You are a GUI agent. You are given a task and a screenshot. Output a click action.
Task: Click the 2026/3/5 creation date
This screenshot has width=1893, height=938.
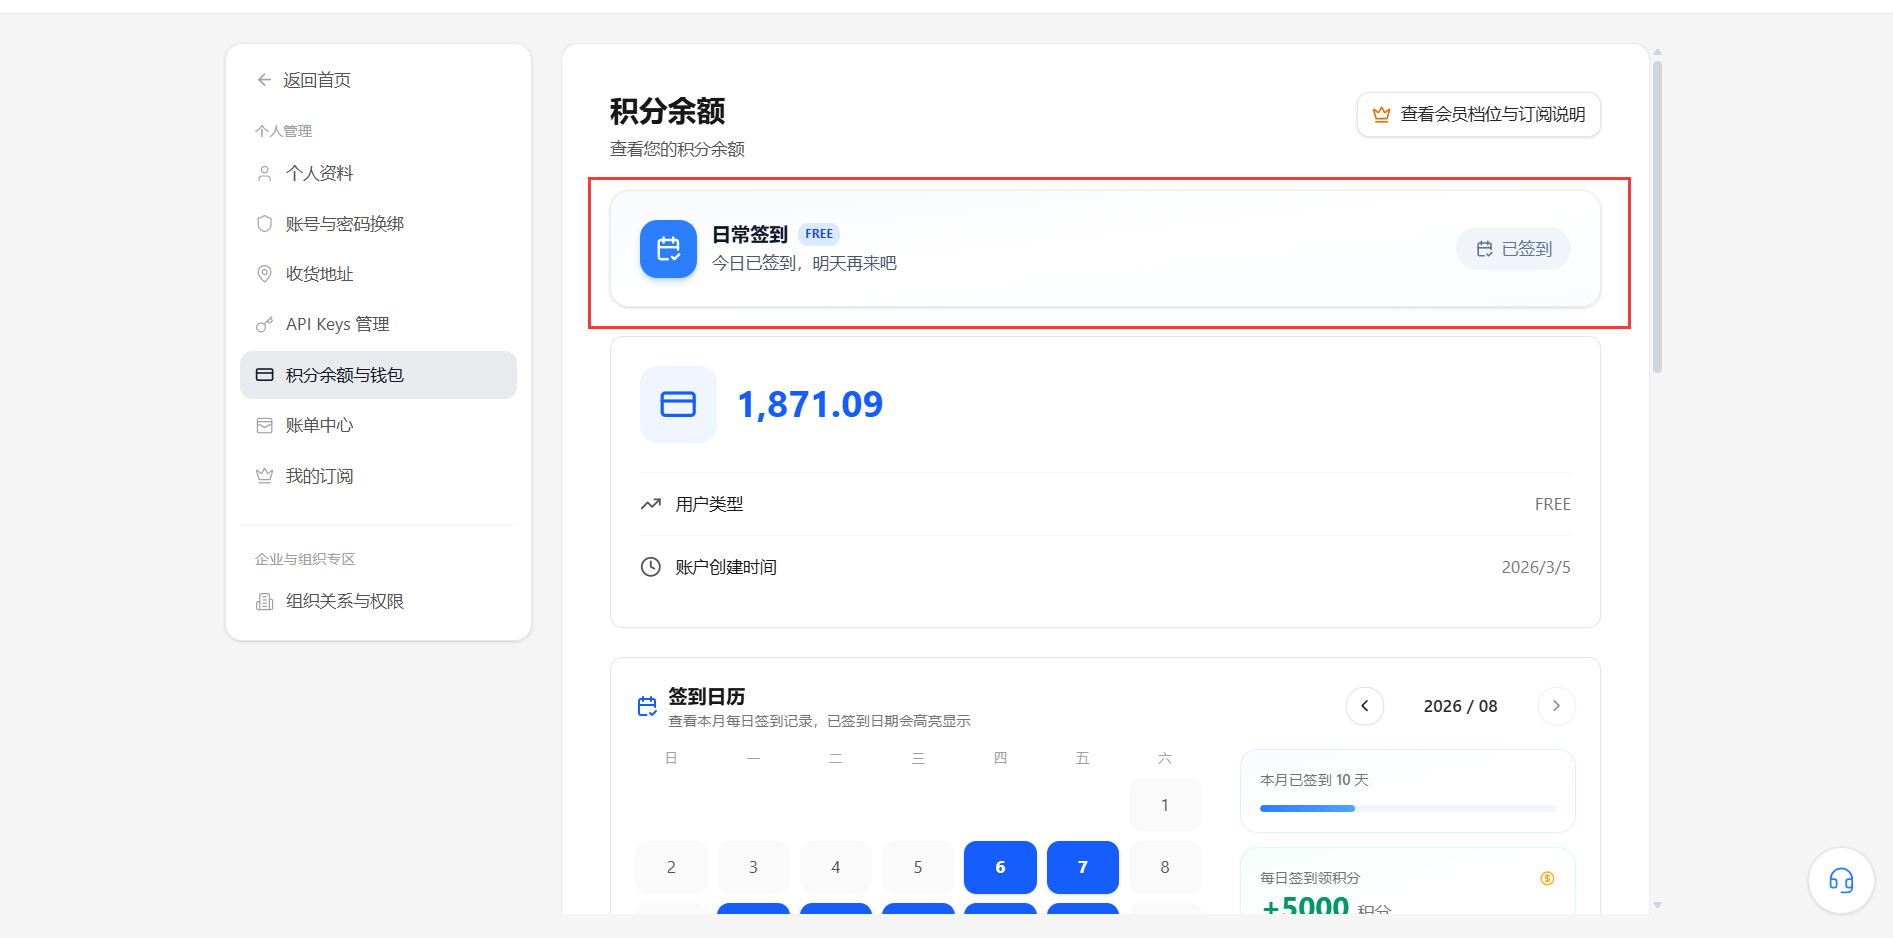click(1535, 567)
